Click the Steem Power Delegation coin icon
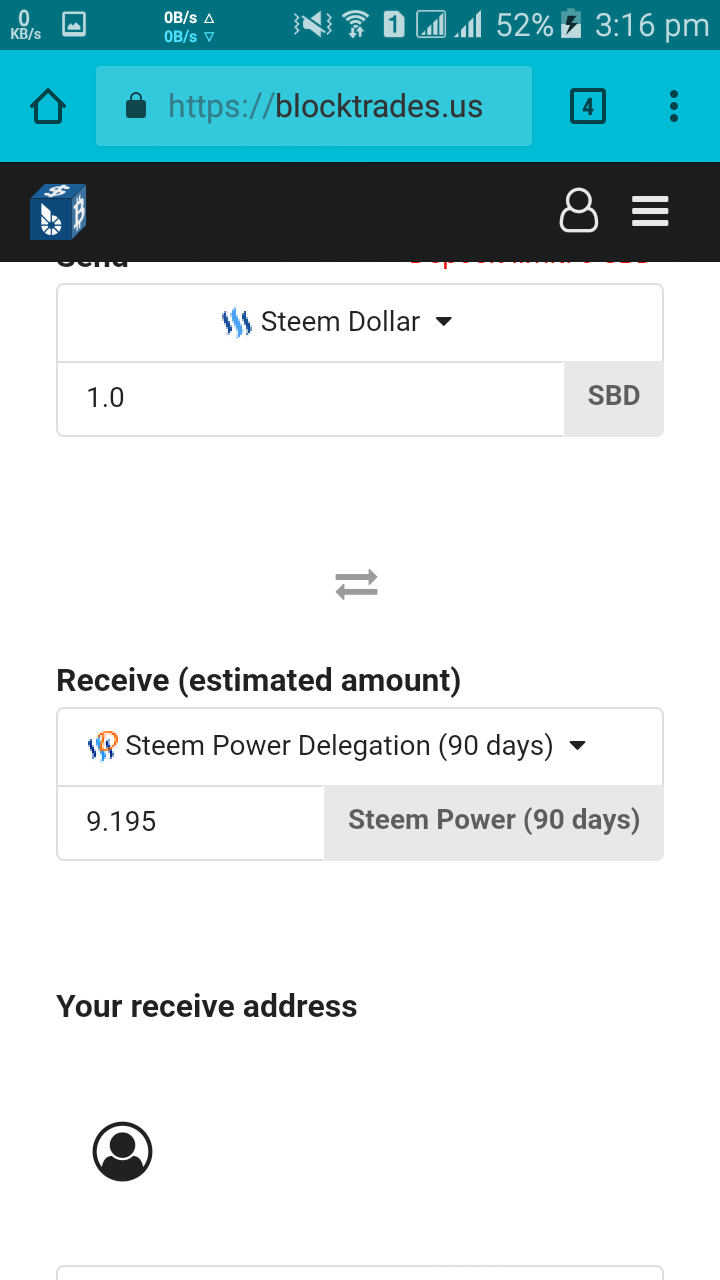The height and width of the screenshot is (1280, 720). click(103, 746)
